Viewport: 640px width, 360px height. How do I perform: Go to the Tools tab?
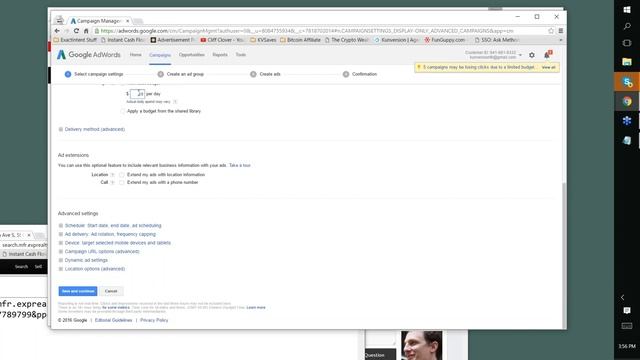click(x=241, y=55)
